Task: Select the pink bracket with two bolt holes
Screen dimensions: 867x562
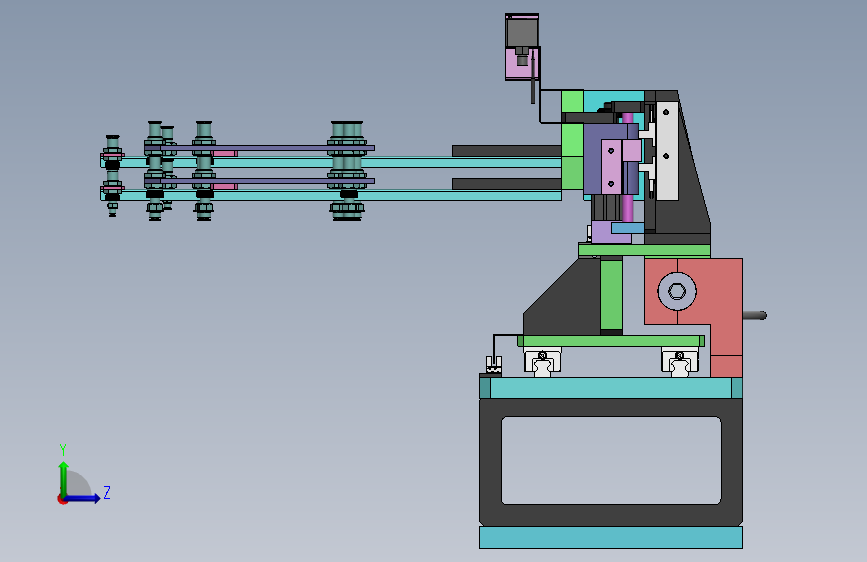Action: coord(611,166)
